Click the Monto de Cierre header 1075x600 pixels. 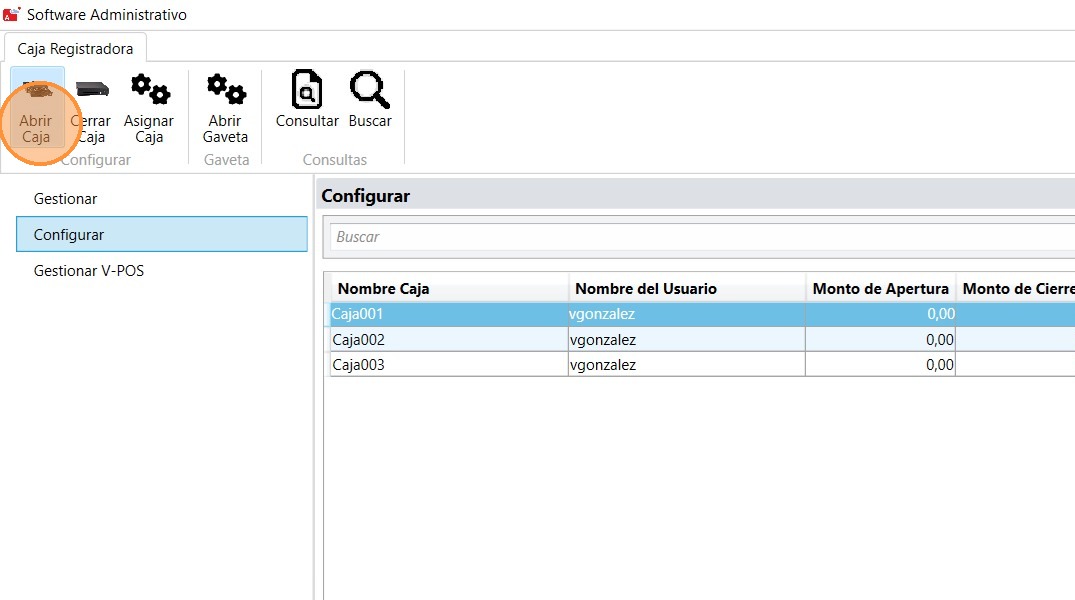(1015, 289)
